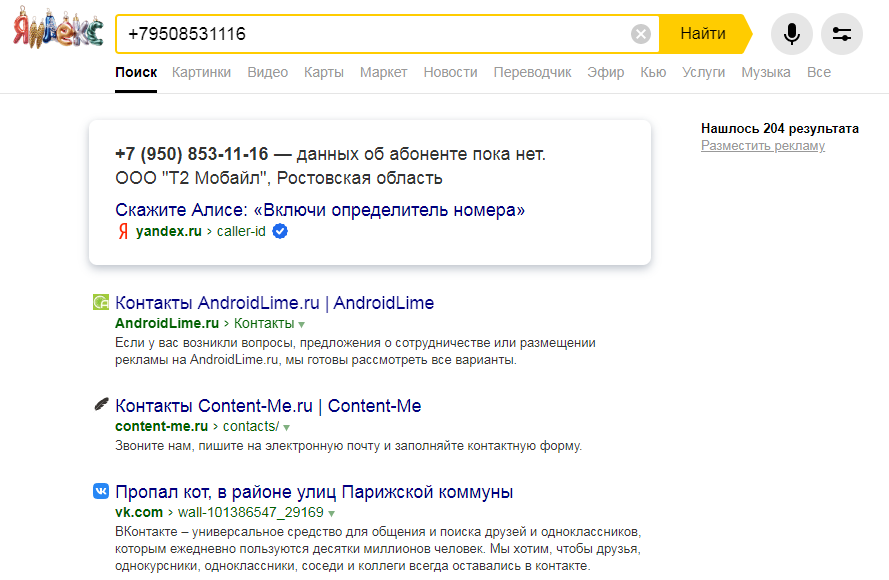Image resolution: width=889 pixels, height=580 pixels.
Task: Open the Переводчик tab
Action: pos(532,73)
